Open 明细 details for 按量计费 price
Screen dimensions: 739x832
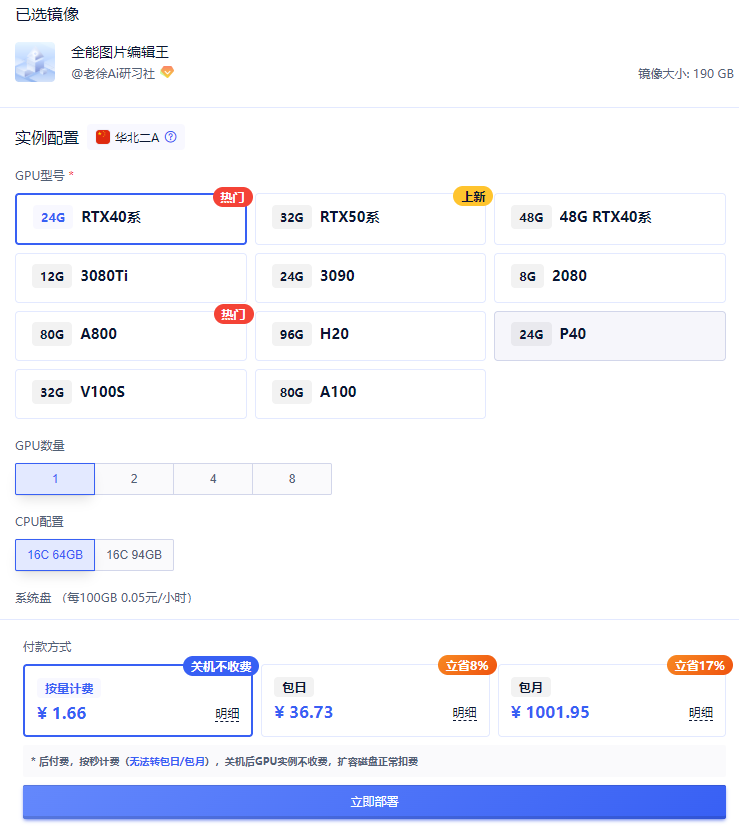tap(227, 714)
